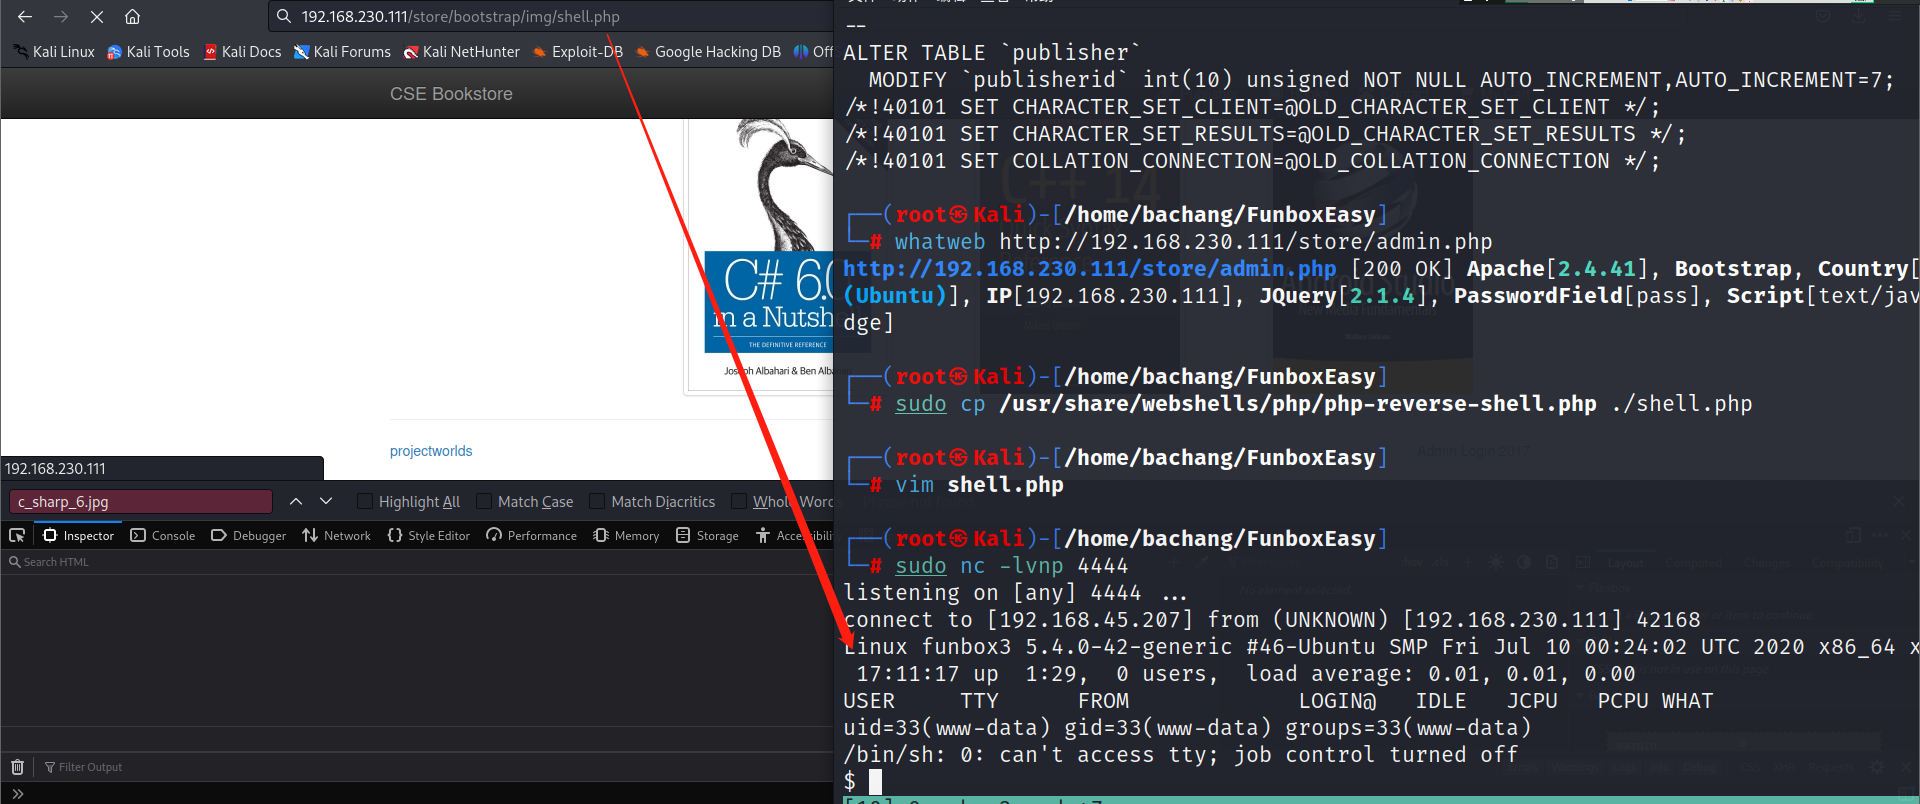Open the Kali NetHunter bookmark
1920x804 pixels.
[x=462, y=52]
